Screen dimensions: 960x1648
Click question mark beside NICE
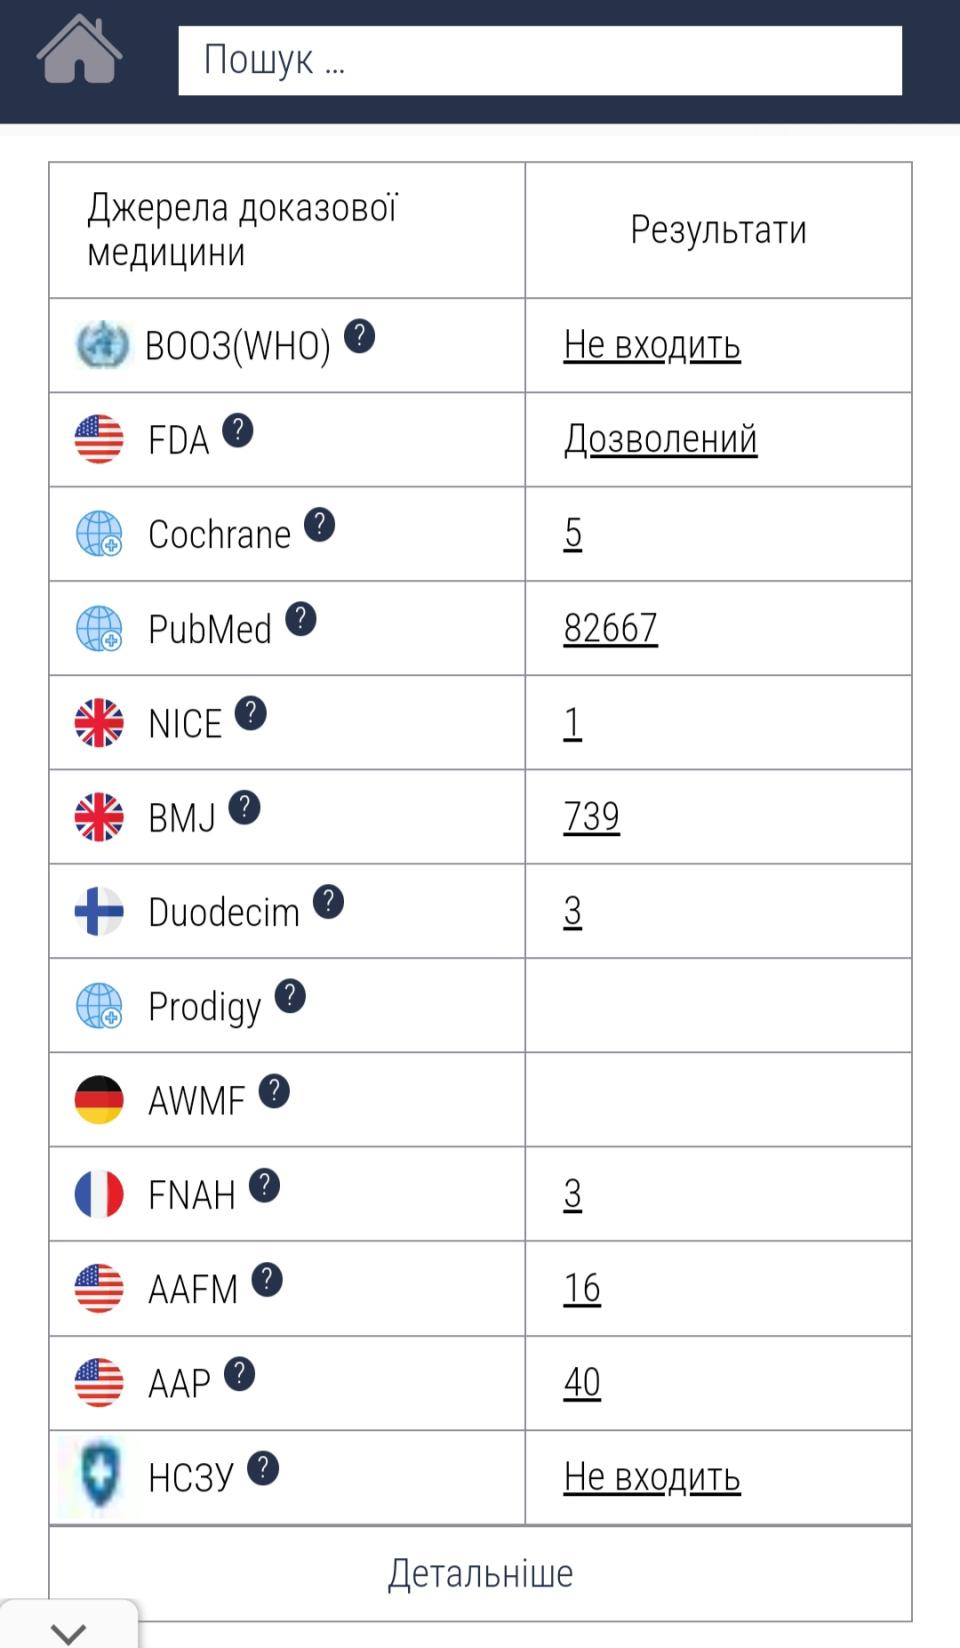point(251,713)
